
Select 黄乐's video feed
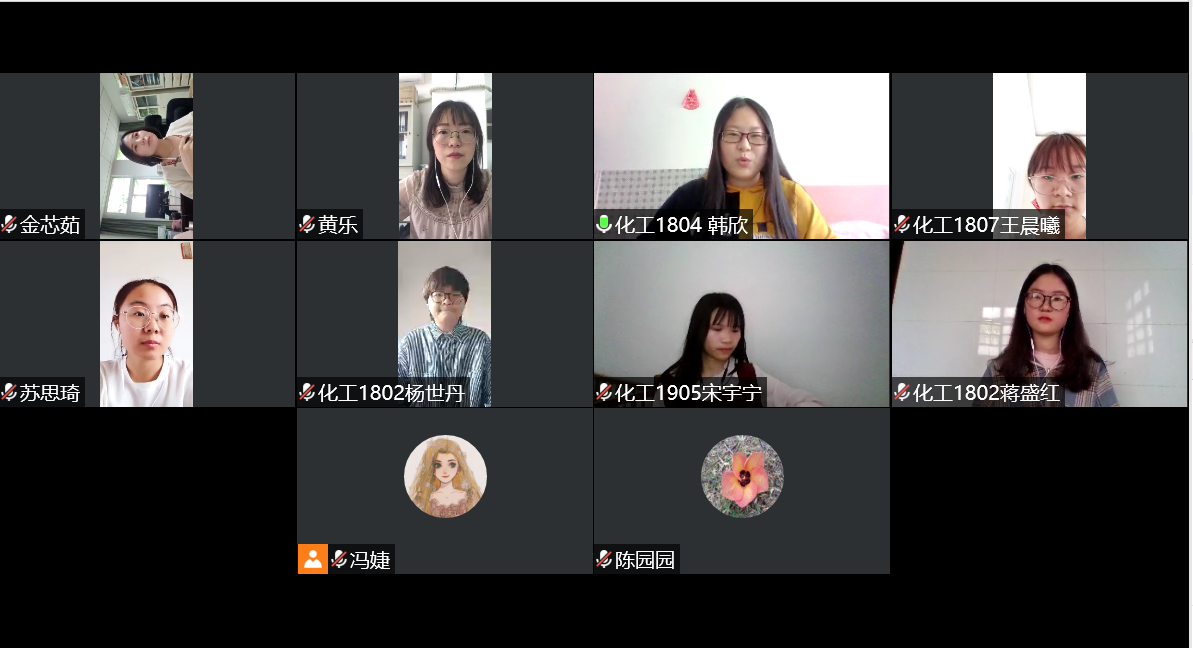(445, 156)
